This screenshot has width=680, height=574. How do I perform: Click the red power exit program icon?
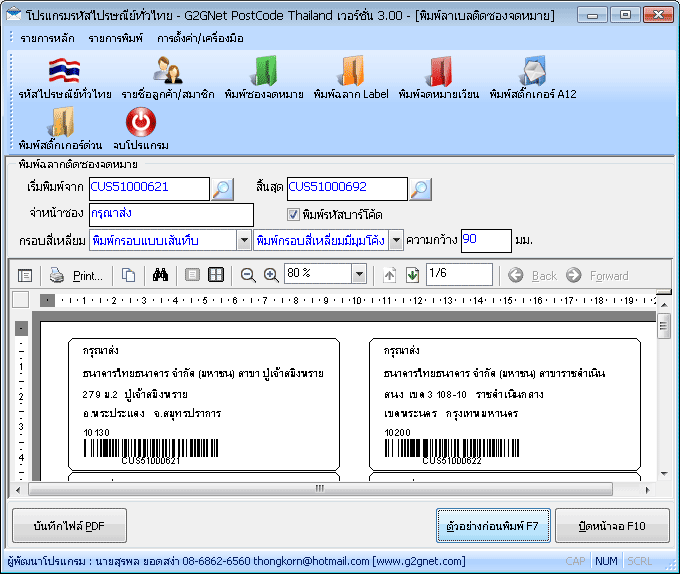coord(141,122)
